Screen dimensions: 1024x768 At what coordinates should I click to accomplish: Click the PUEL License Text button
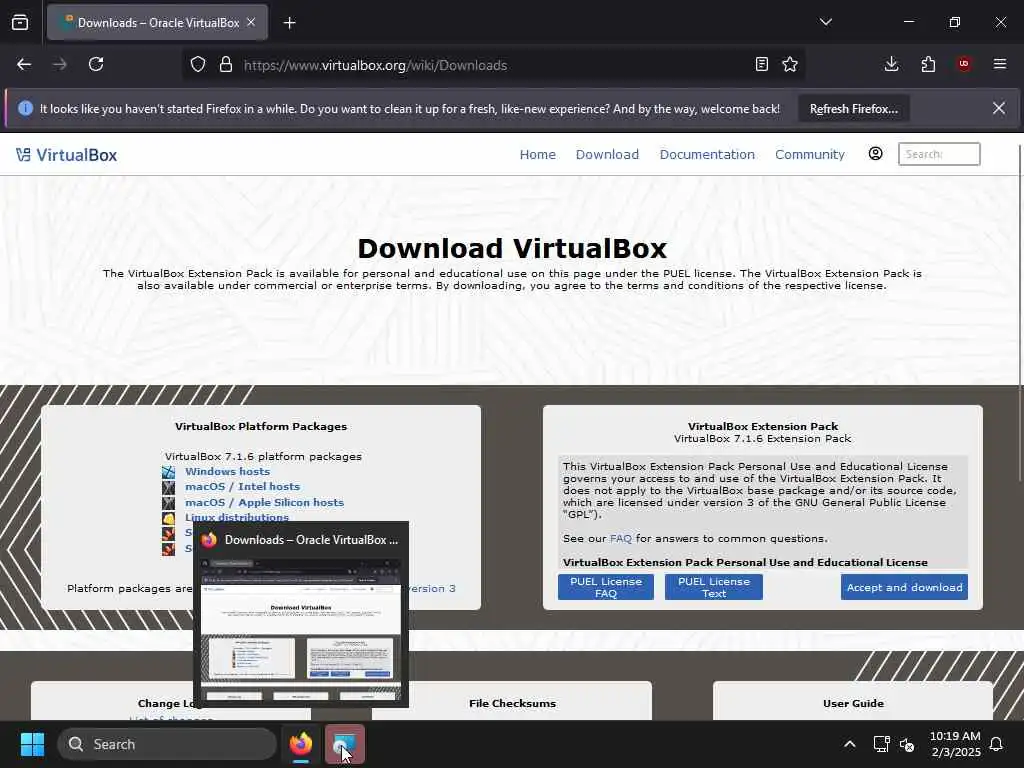click(x=714, y=587)
